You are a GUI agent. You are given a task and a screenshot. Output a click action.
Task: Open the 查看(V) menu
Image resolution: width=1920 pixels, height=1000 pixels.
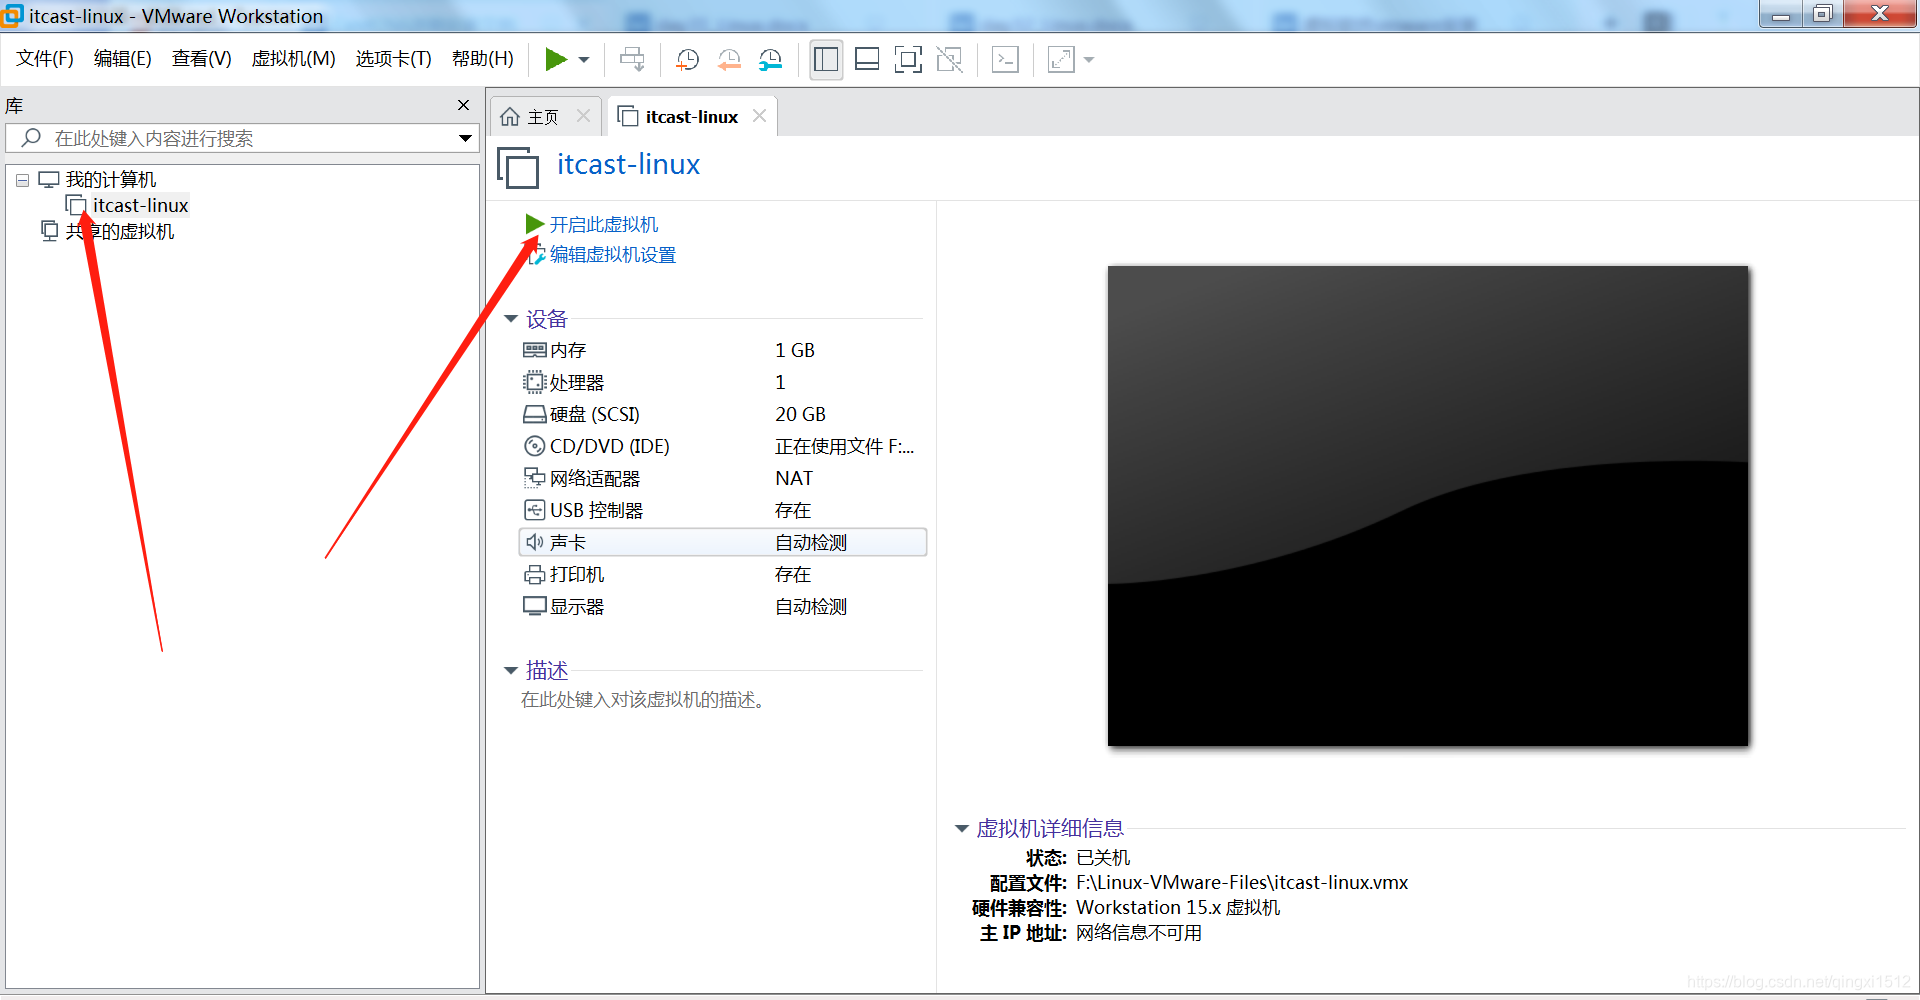tap(201, 59)
